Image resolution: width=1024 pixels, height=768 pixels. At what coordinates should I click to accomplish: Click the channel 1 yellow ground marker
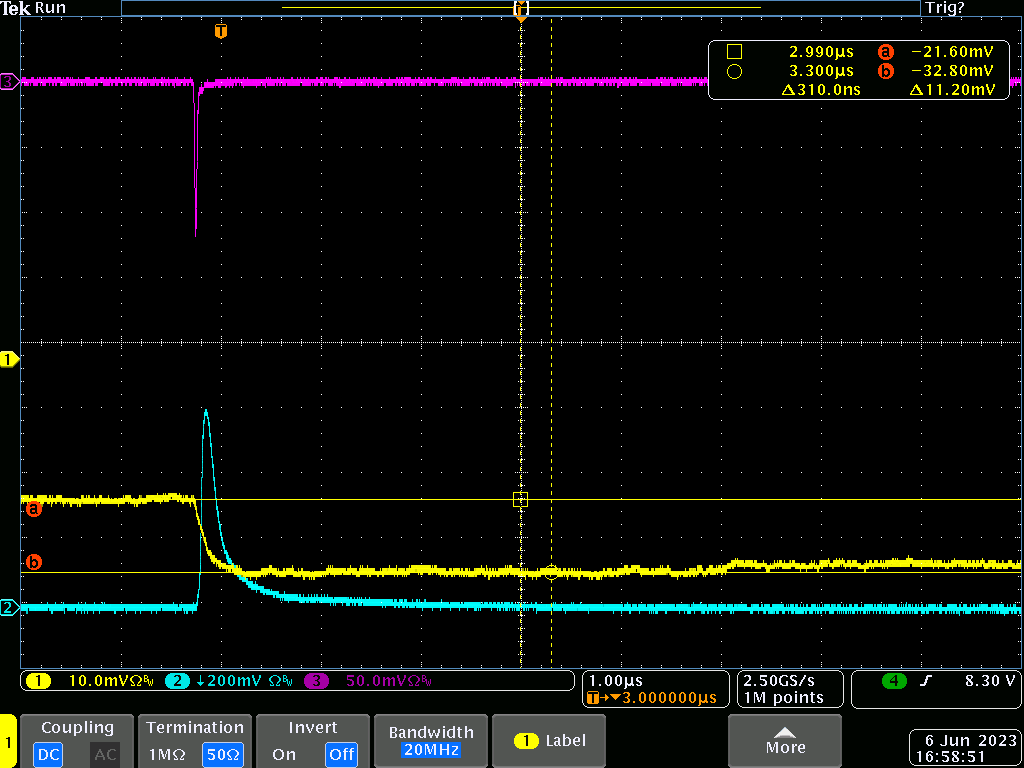(x=10, y=359)
